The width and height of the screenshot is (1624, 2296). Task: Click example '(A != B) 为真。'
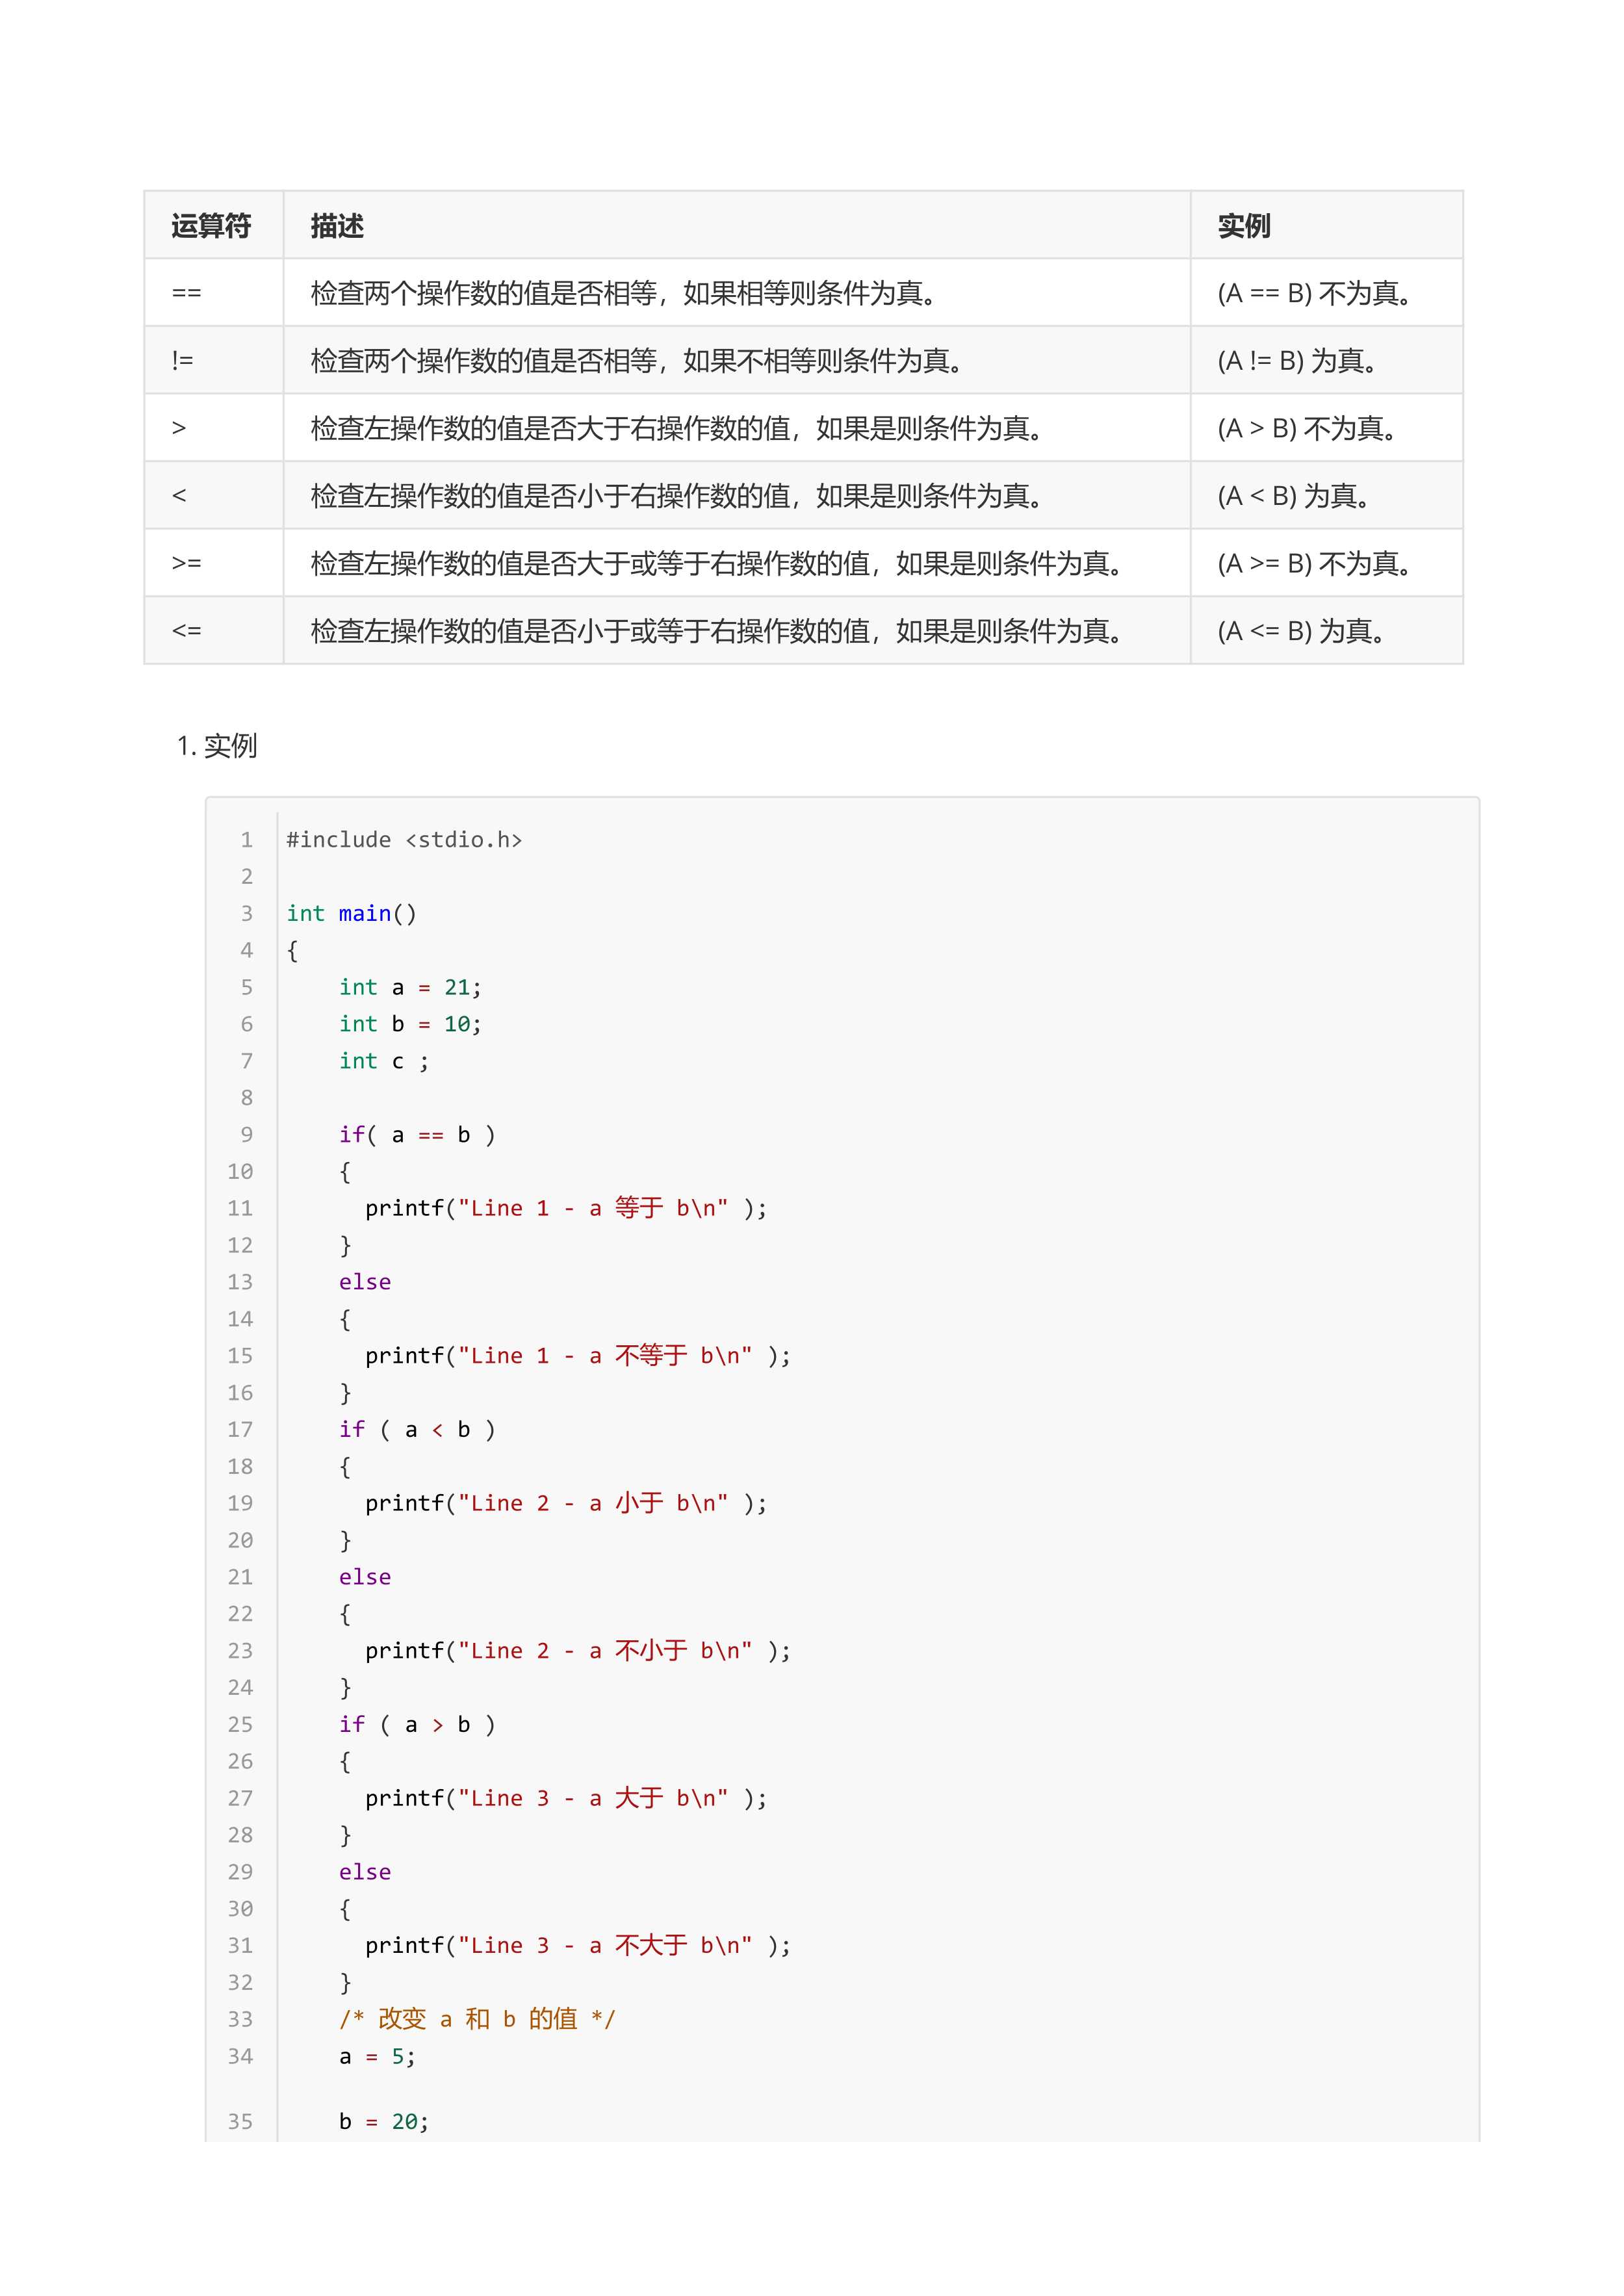[1299, 360]
